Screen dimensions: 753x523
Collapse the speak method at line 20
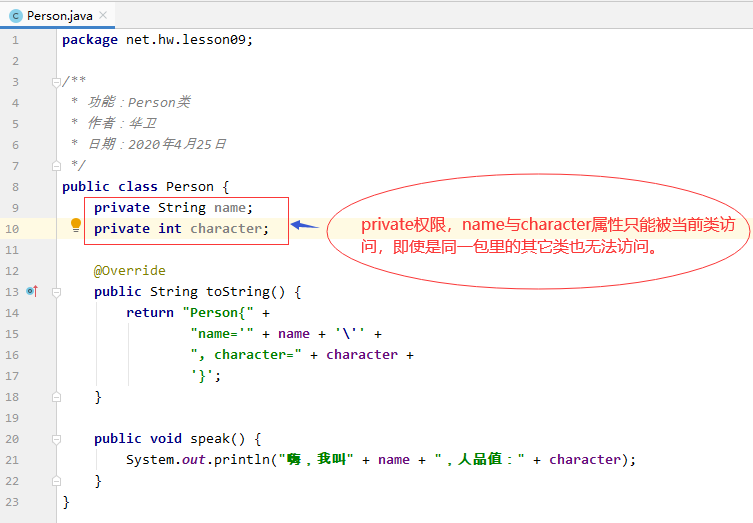pyautogui.click(x=56, y=439)
